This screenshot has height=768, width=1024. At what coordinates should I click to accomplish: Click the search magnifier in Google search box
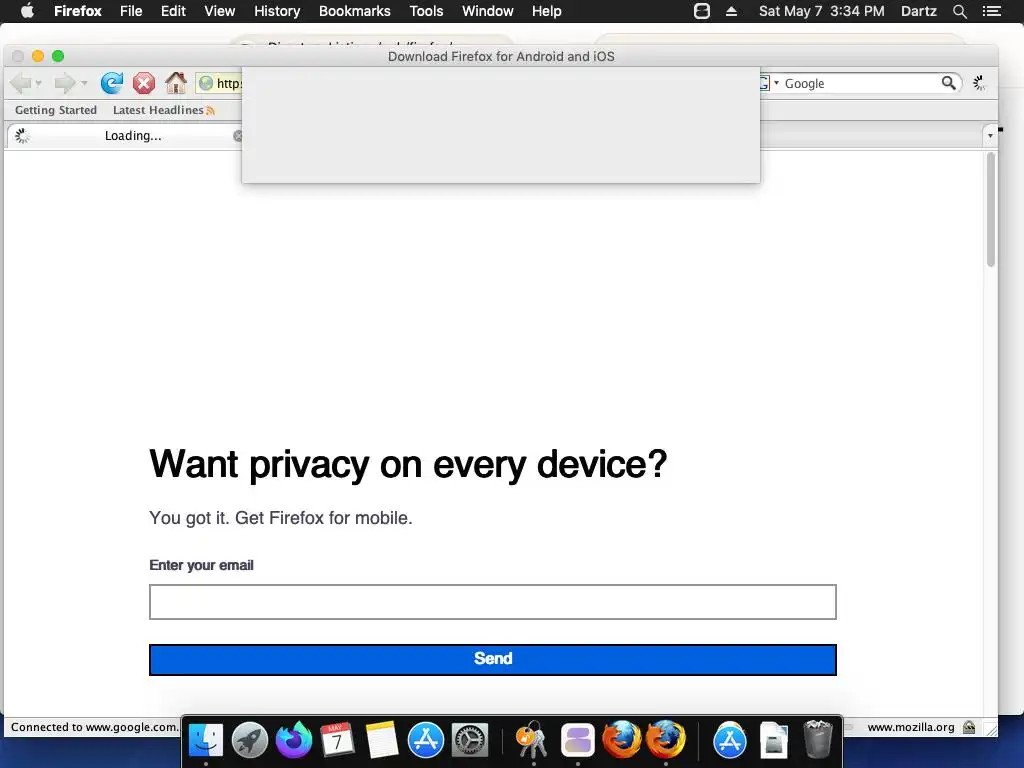pyautogui.click(x=948, y=83)
